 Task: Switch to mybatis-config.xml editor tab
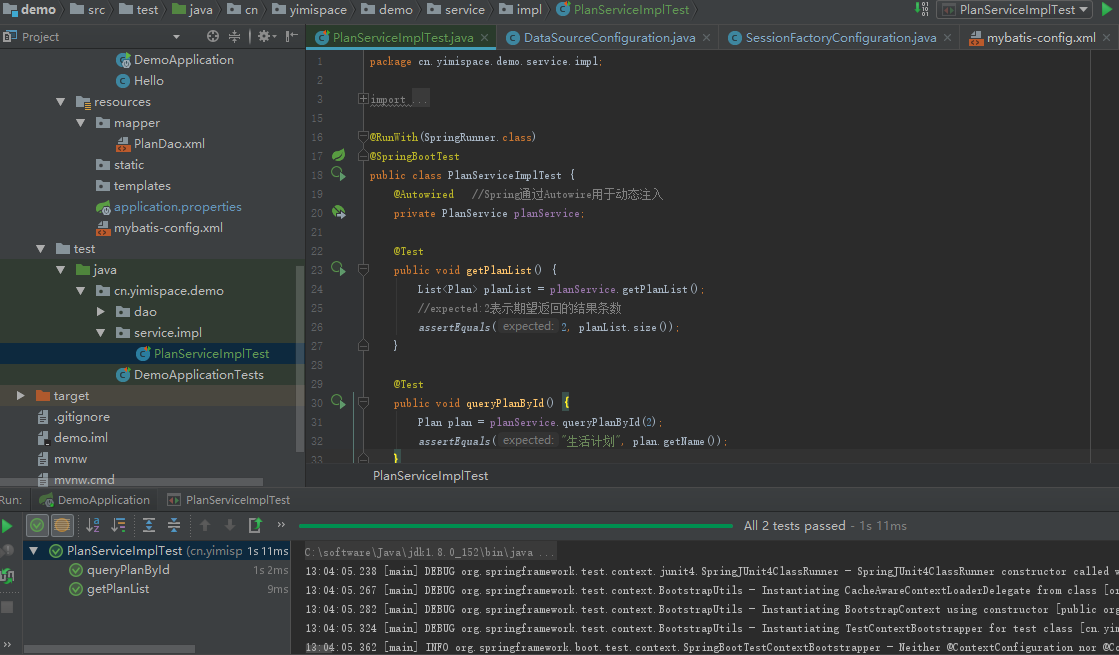click(1040, 37)
